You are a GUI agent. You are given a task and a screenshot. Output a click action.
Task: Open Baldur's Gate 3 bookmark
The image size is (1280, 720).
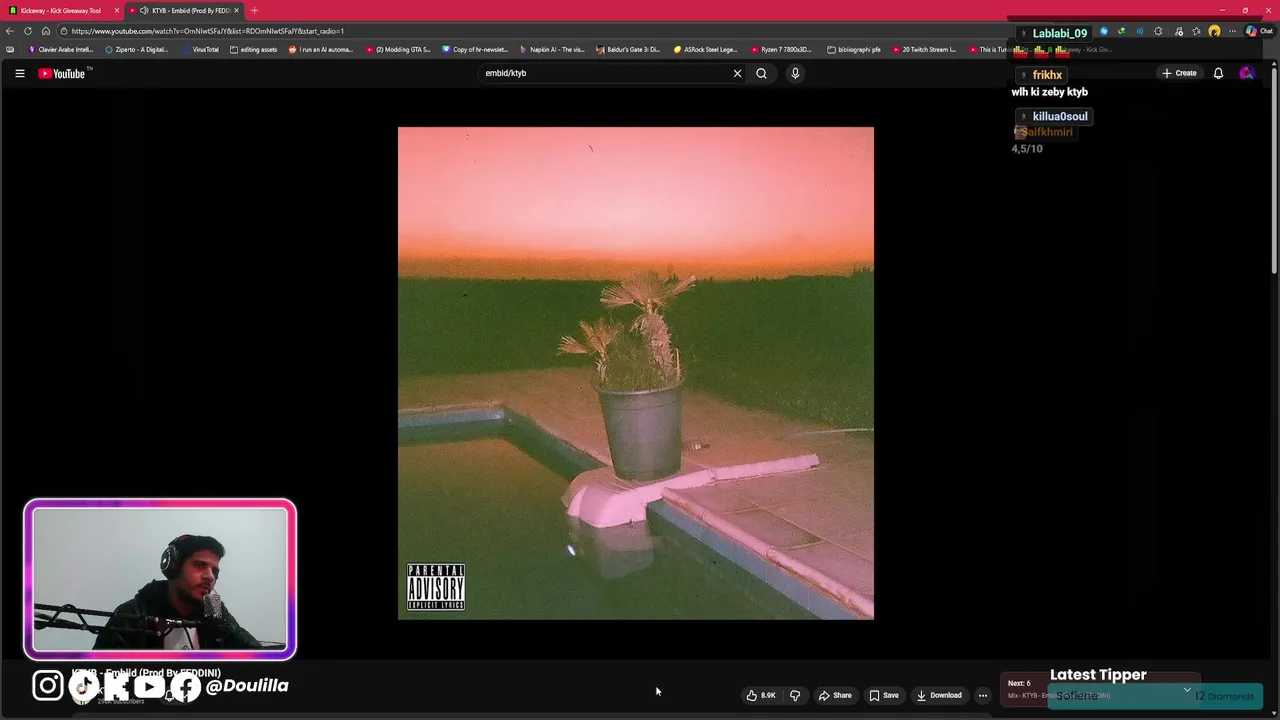[628, 49]
